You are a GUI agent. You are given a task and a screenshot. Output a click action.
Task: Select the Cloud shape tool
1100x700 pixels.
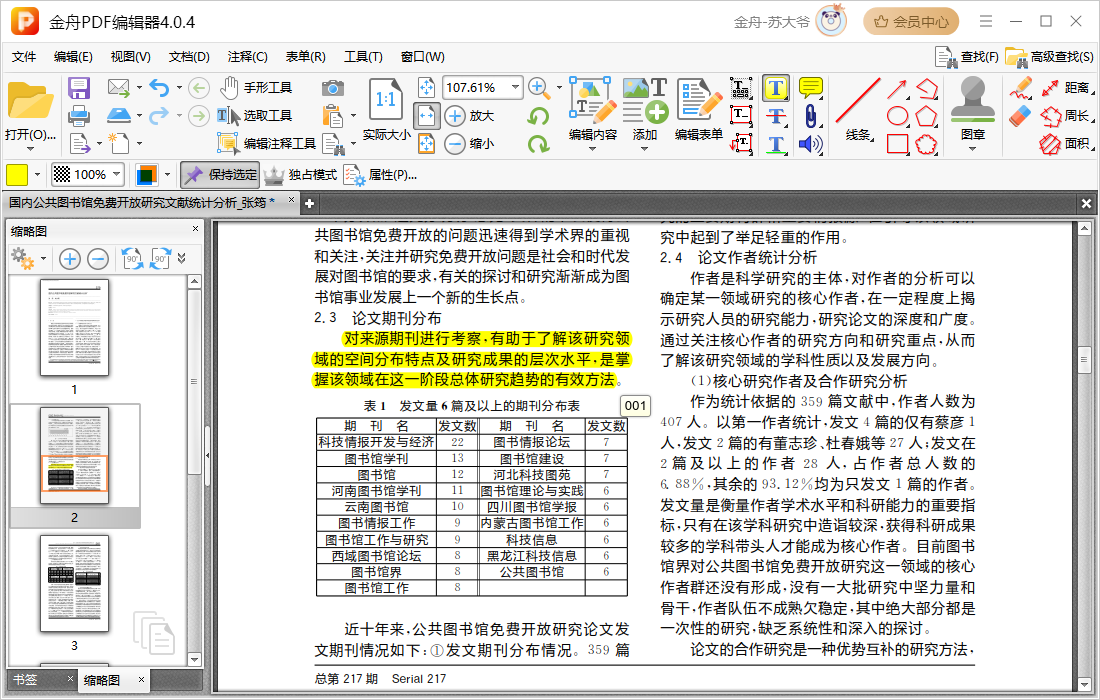926,144
